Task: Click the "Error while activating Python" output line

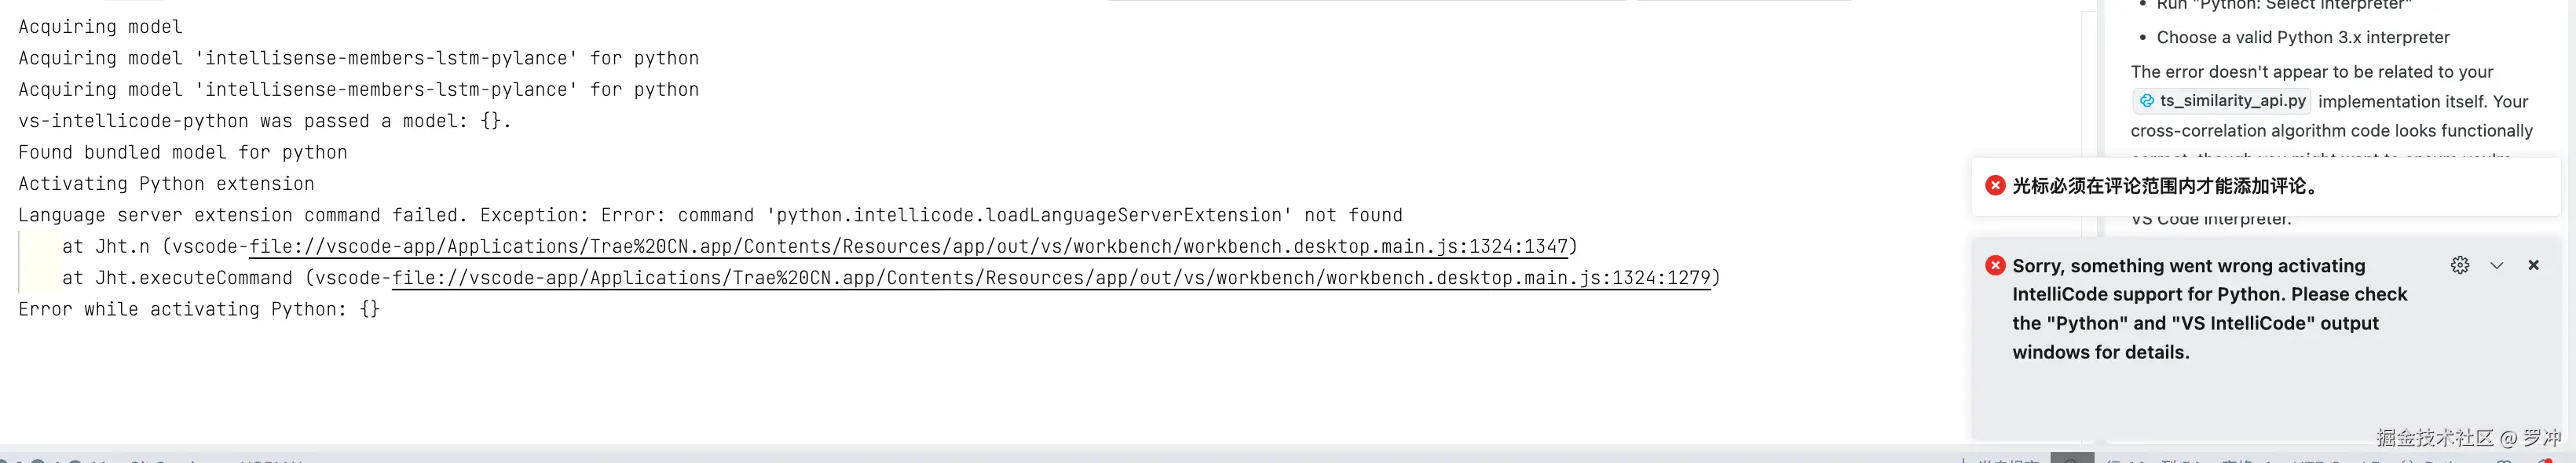Action: pyautogui.click(x=199, y=309)
